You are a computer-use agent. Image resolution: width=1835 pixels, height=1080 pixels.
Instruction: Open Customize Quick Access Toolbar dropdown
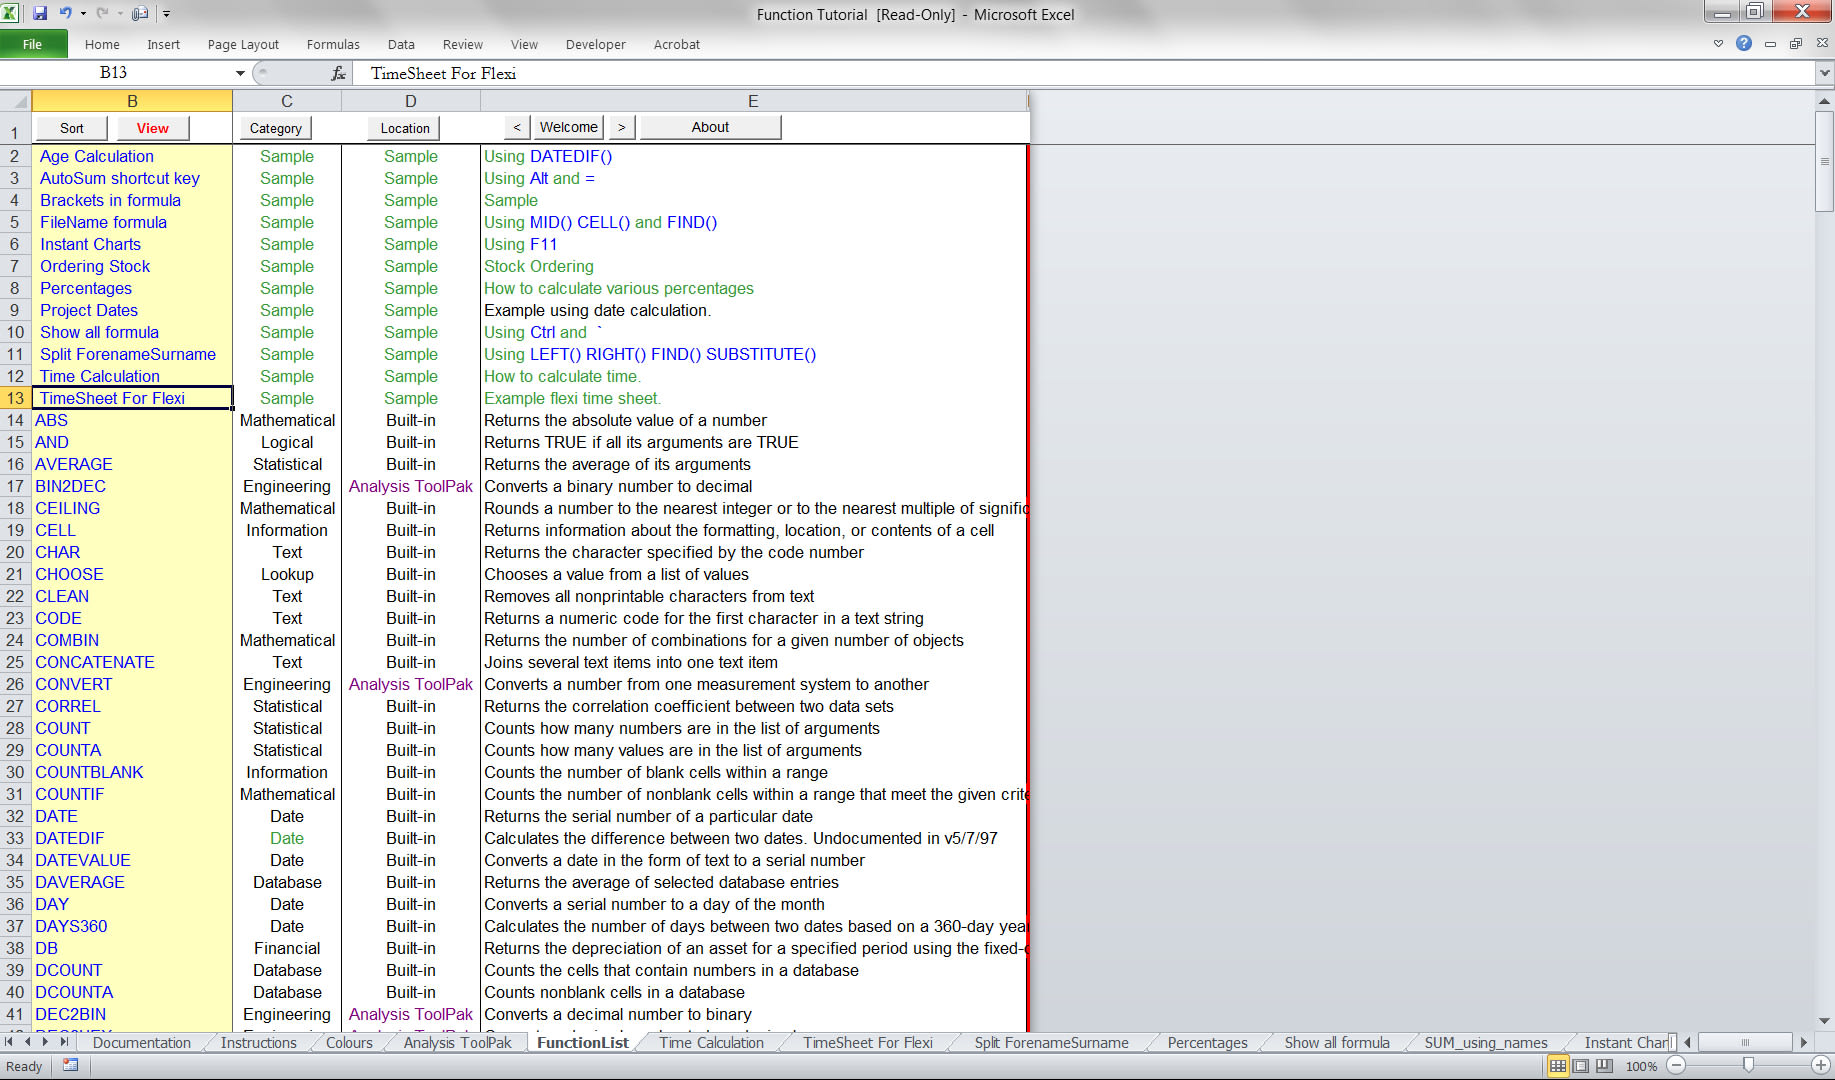[x=166, y=13]
